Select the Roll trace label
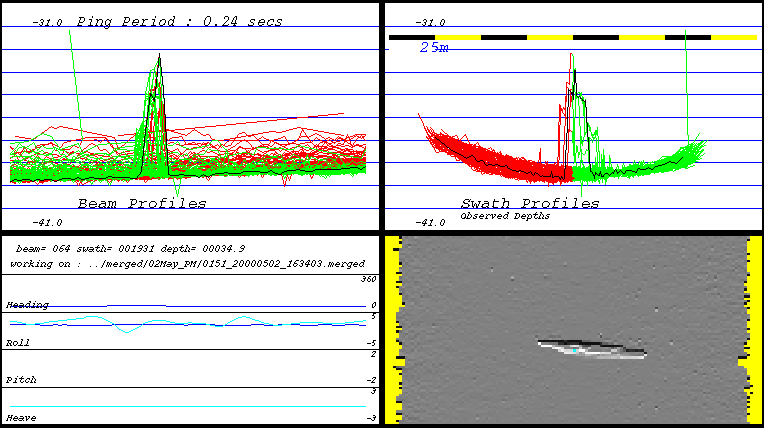This screenshot has width=764, height=428. click(17, 343)
